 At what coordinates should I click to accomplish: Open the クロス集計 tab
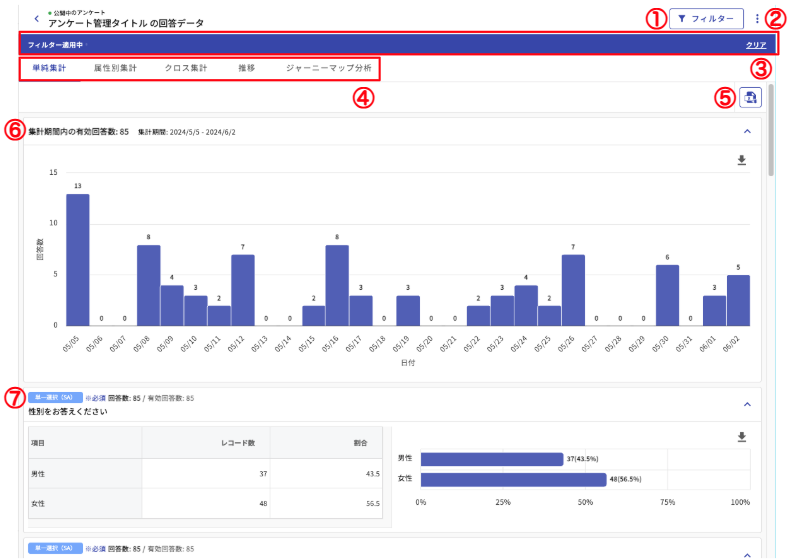click(186, 69)
